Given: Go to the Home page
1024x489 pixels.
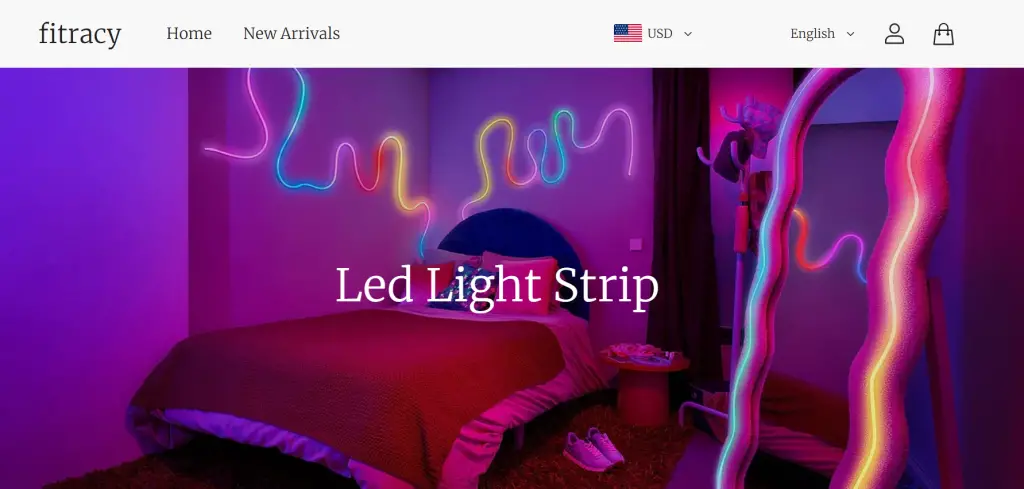Looking at the screenshot, I should 189,33.
